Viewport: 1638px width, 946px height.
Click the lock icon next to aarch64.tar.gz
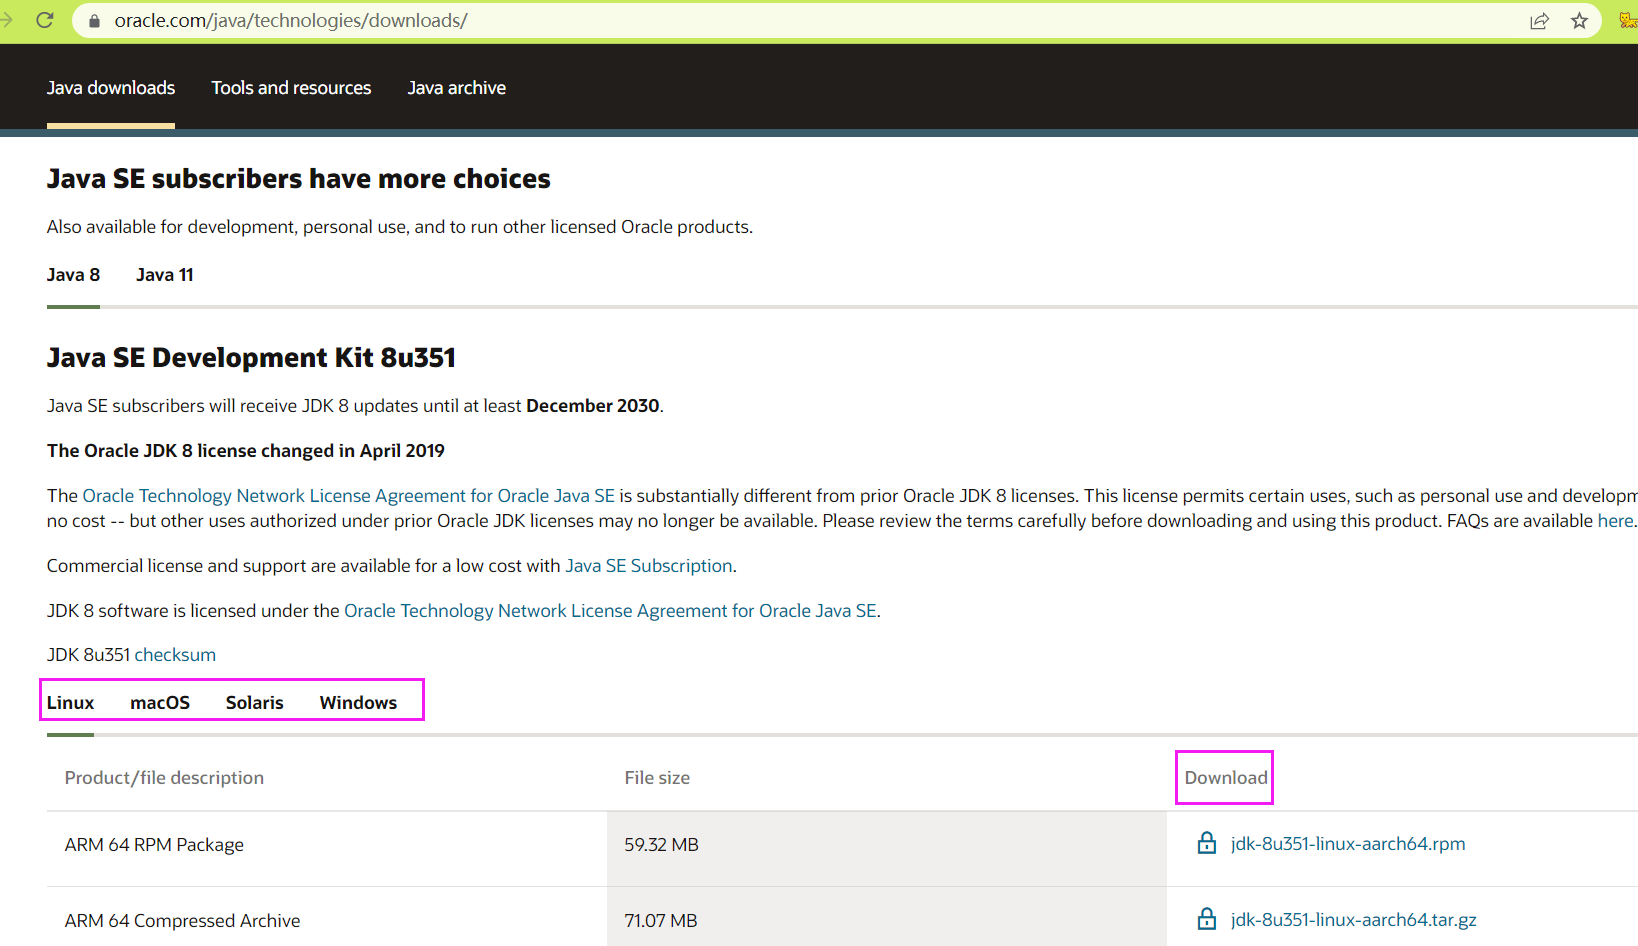click(1206, 919)
